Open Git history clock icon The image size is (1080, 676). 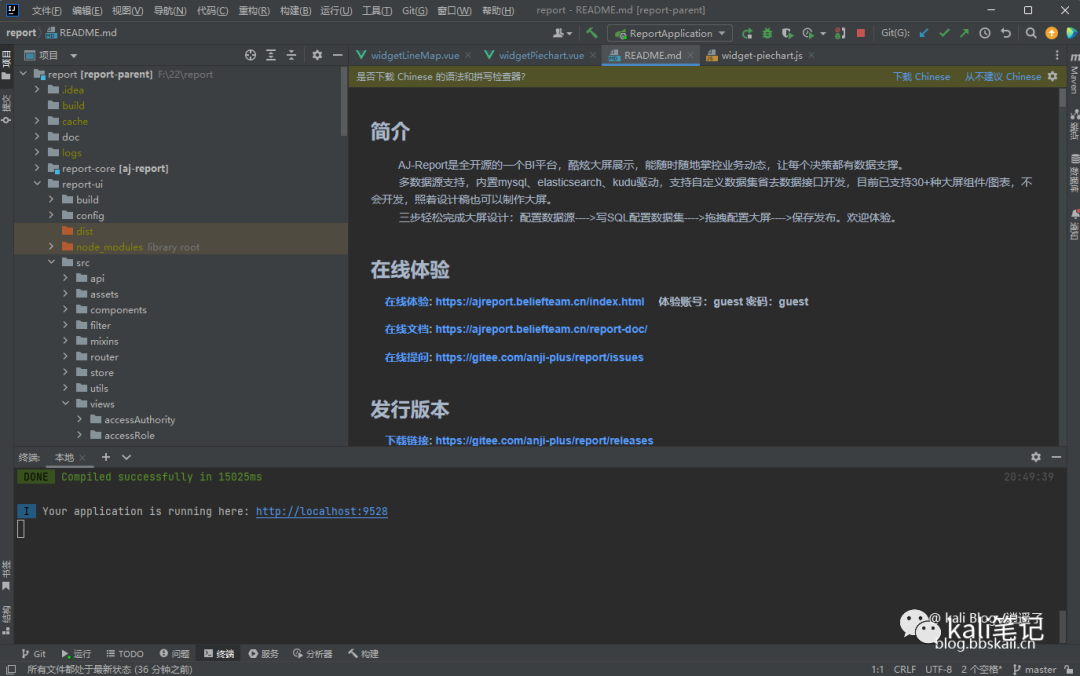[985, 33]
